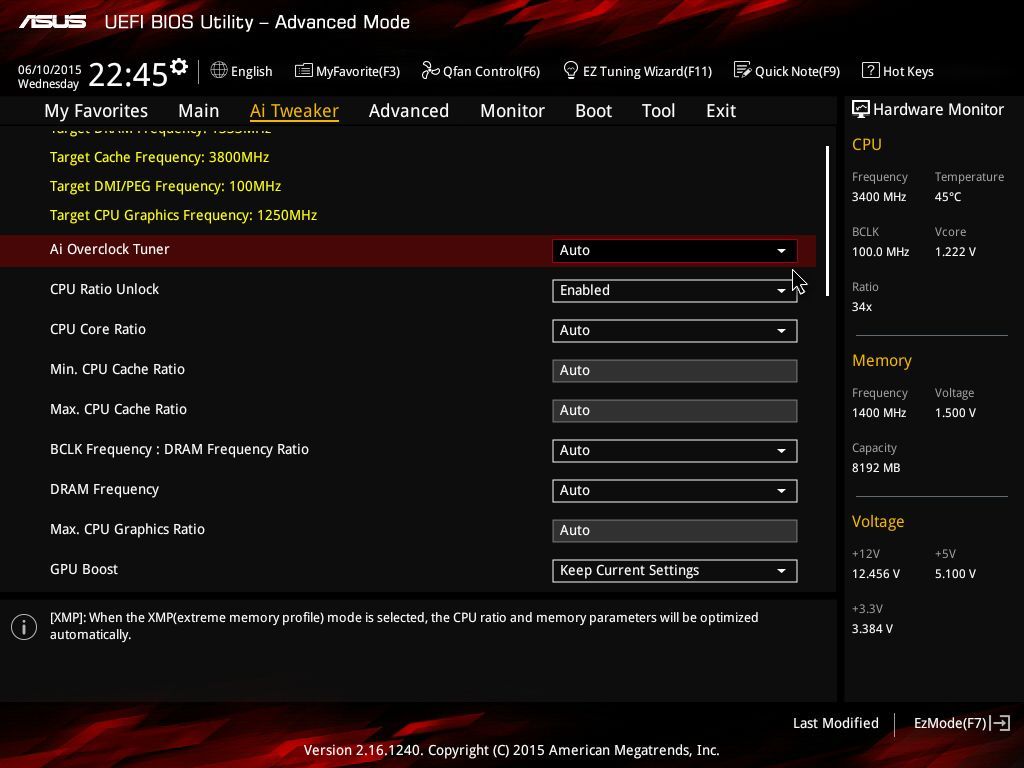The width and height of the screenshot is (1024, 768).
Task: Click the 06/10/2015 date text
Action: (50, 70)
